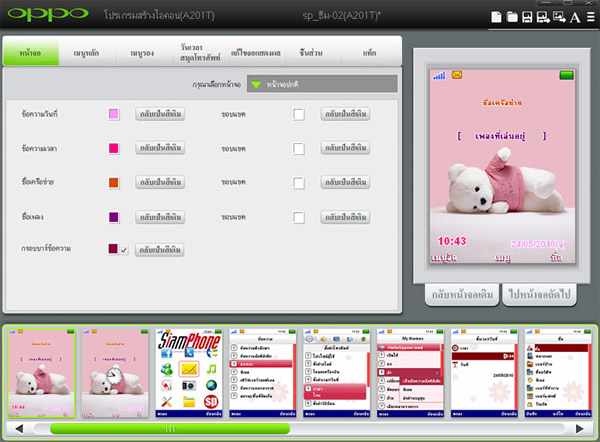
Task: Click the Save As export icon
Action: pyautogui.click(x=544, y=17)
